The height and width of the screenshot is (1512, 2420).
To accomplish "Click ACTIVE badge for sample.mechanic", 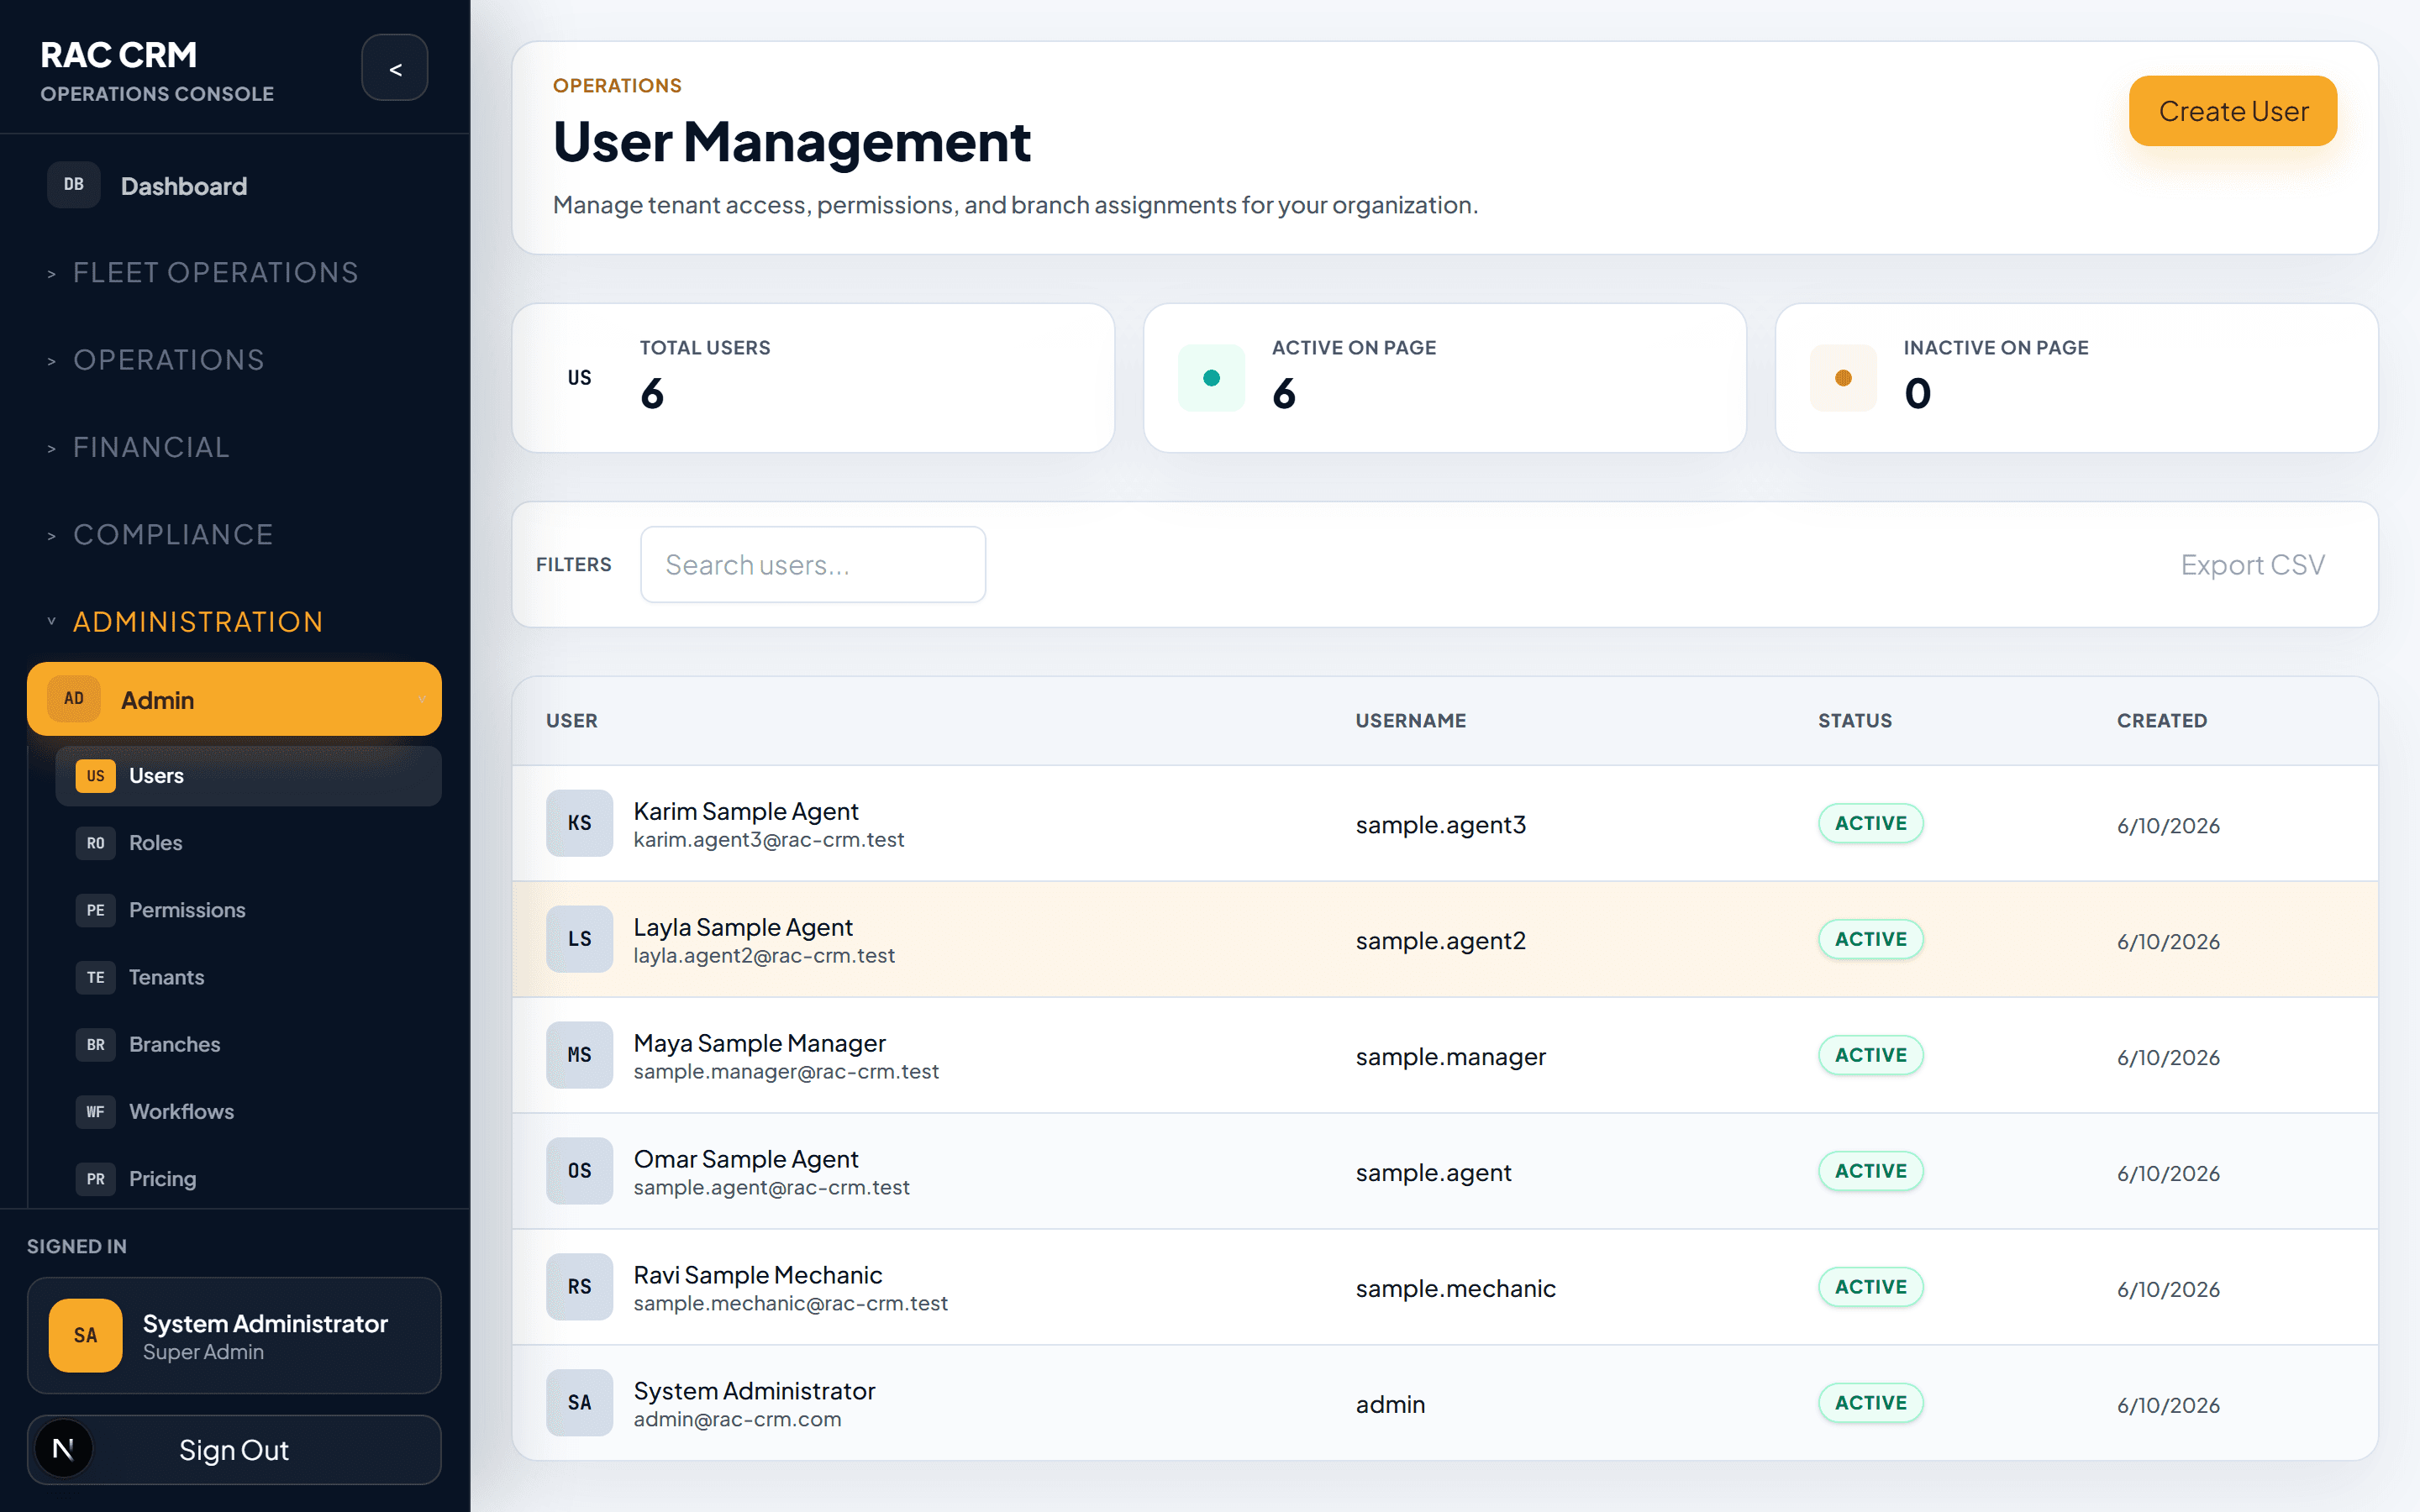I will [x=1871, y=1287].
